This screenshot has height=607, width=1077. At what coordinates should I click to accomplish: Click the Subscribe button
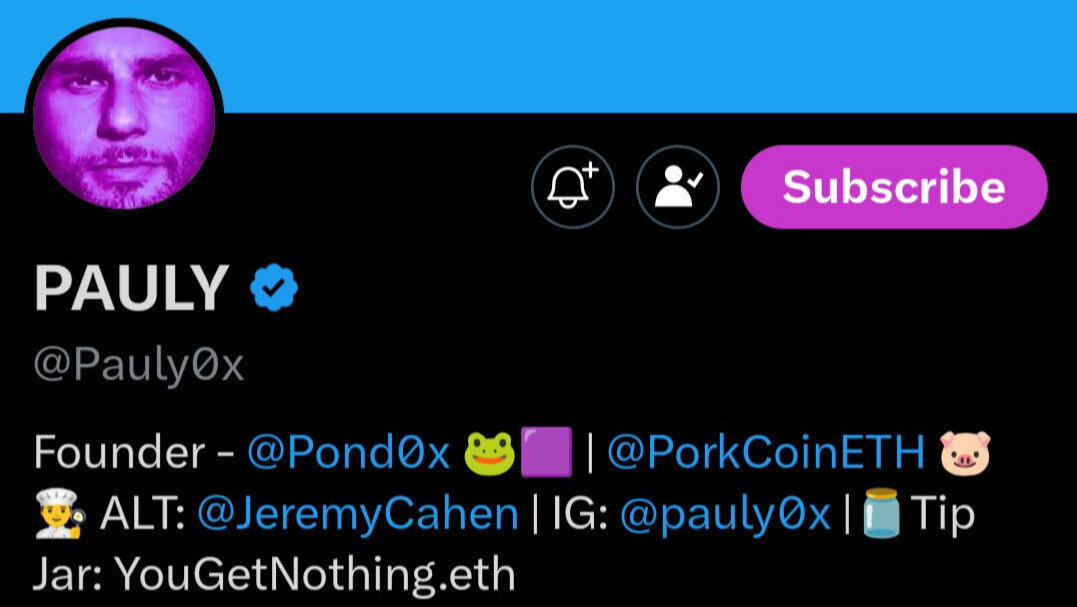click(893, 186)
